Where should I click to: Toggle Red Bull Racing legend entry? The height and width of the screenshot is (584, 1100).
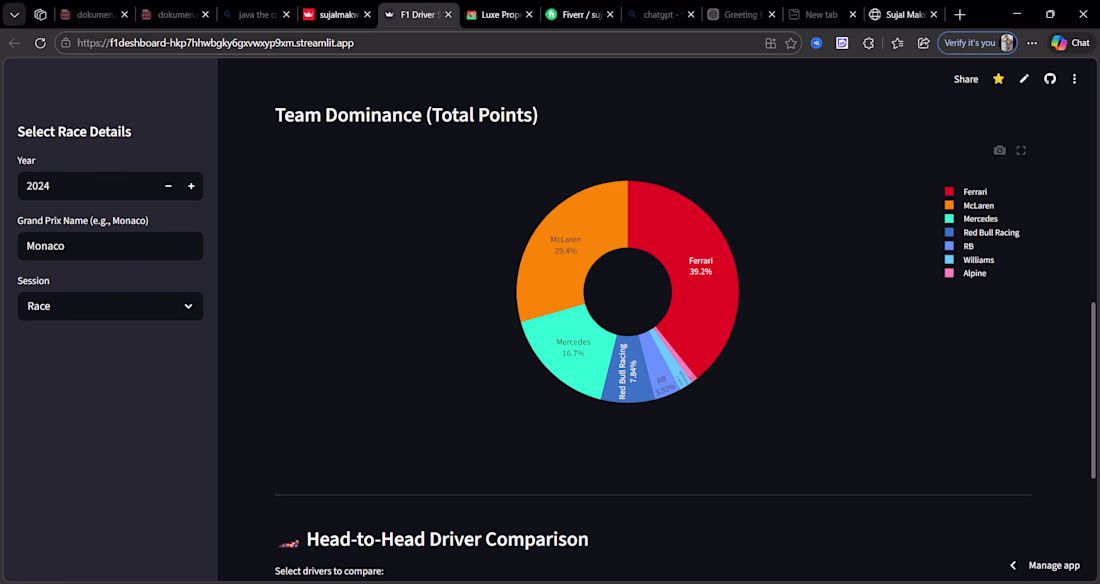click(x=982, y=232)
